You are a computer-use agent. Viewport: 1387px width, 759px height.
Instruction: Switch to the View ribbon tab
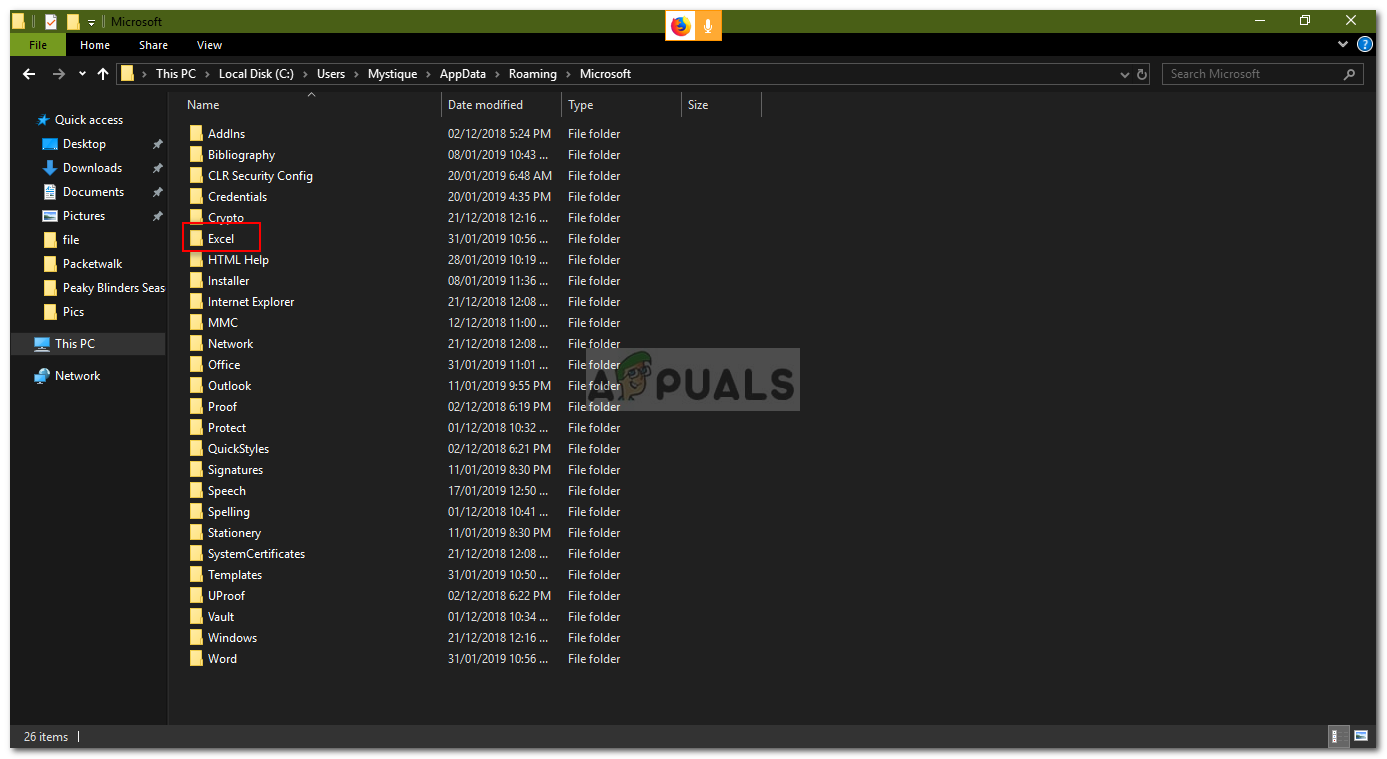point(209,45)
